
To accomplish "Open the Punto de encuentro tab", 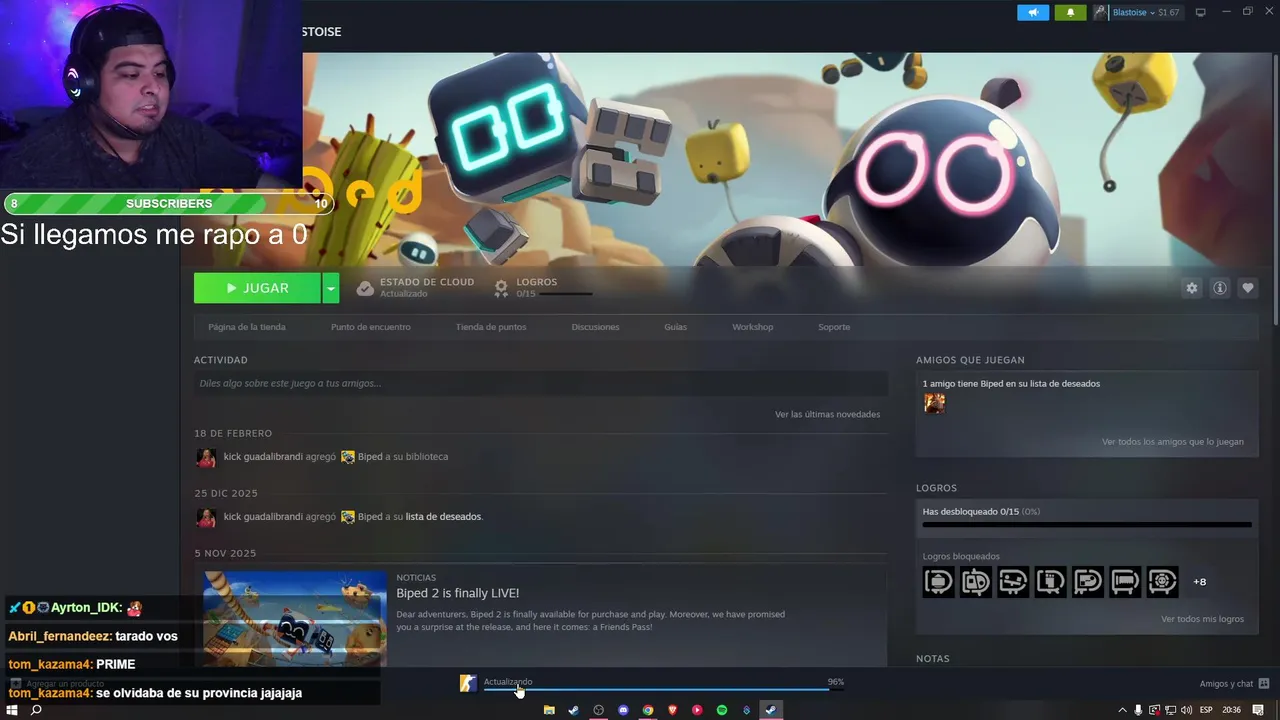I will click(371, 327).
